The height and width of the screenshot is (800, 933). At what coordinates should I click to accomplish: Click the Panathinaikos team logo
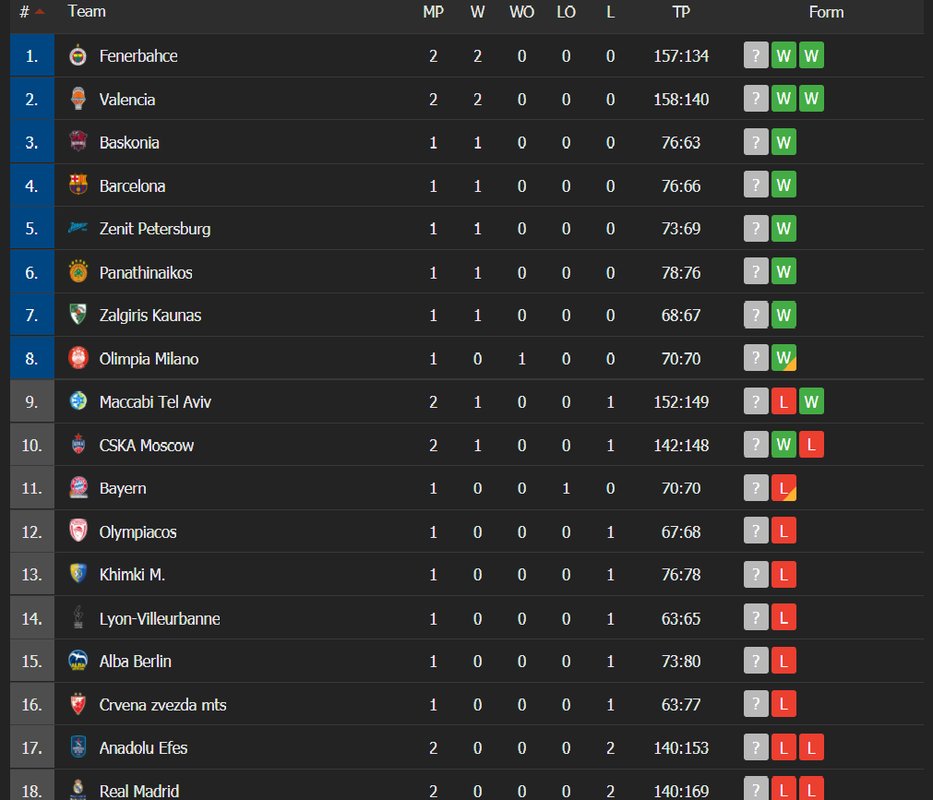point(78,271)
